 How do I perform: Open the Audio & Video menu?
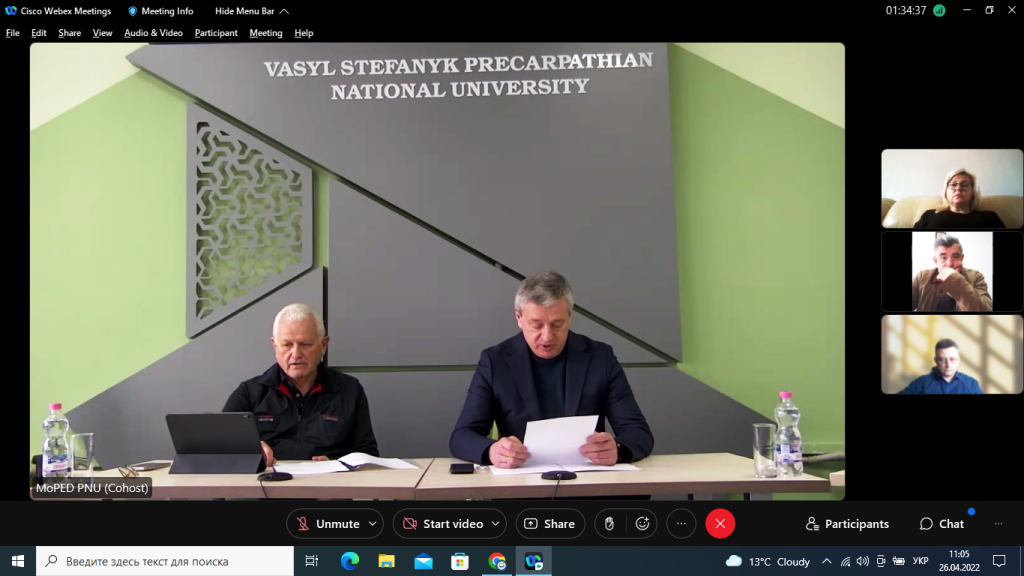coord(153,33)
